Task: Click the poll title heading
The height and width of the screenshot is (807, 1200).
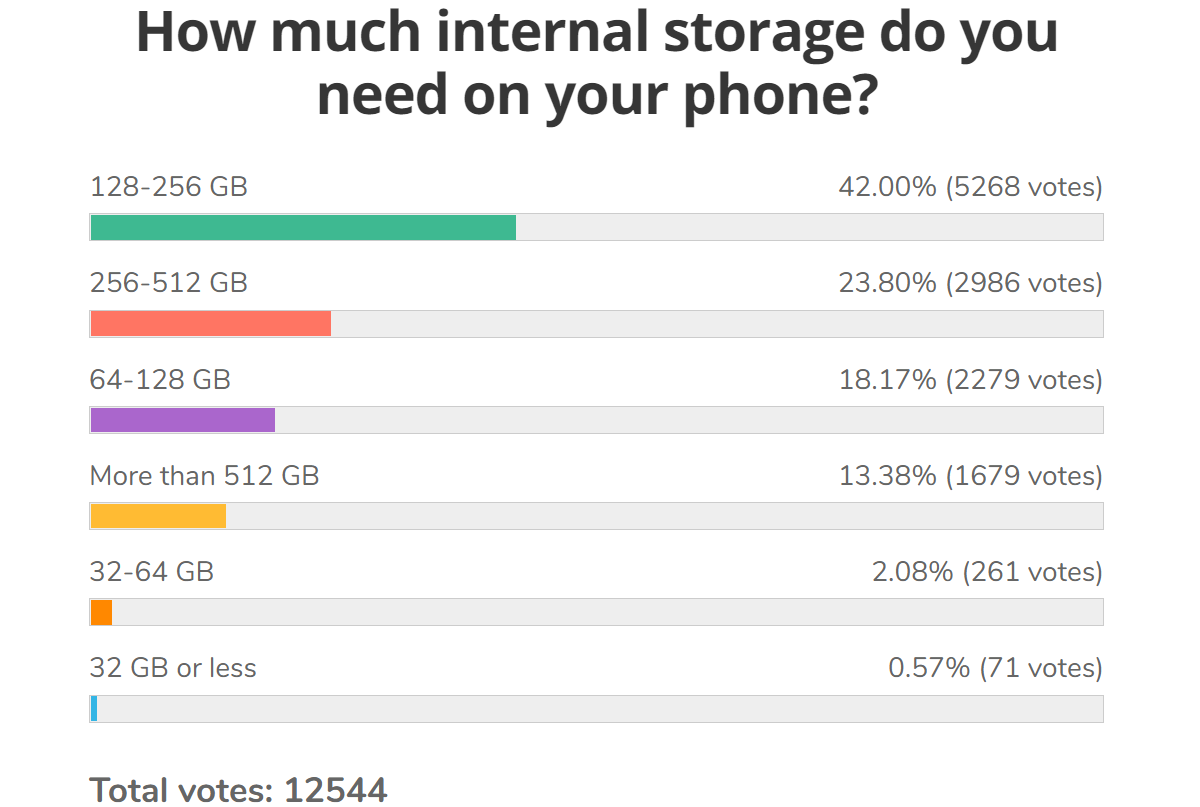Action: pyautogui.click(x=597, y=64)
